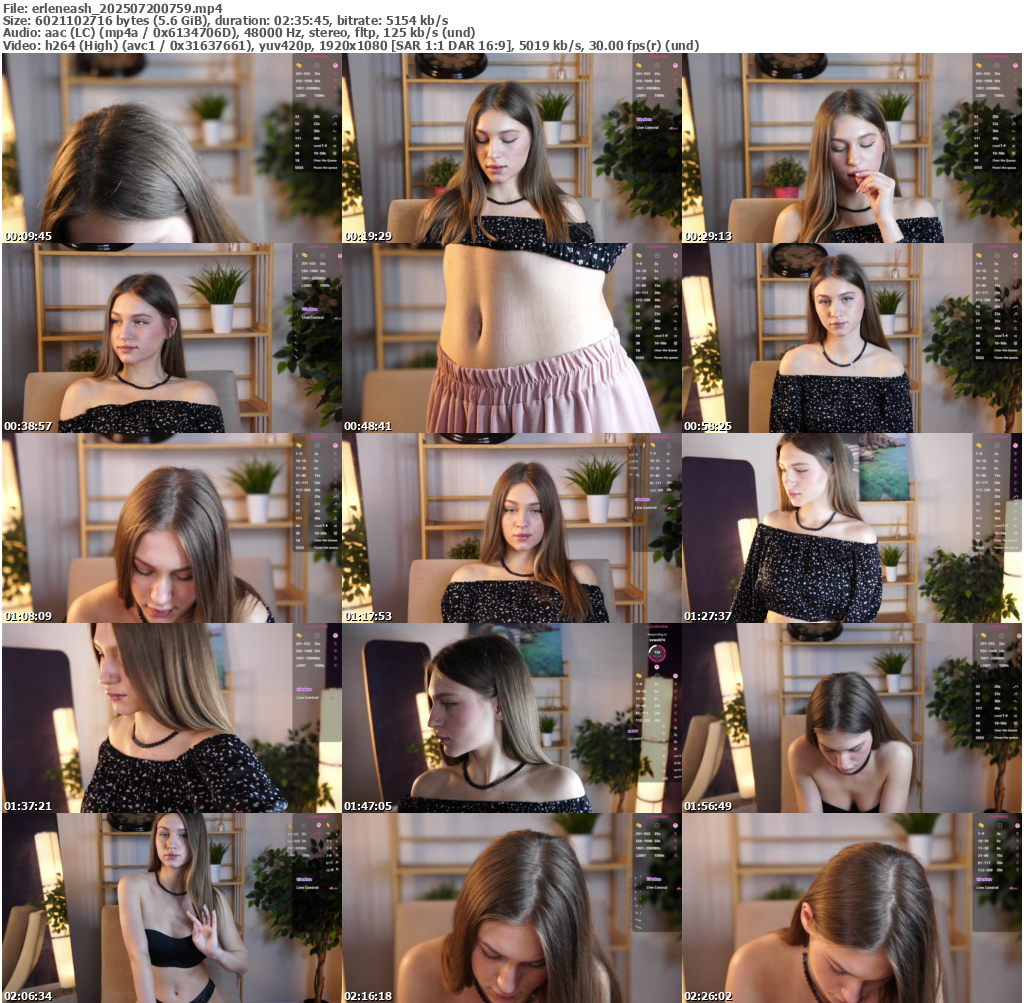Click the thumbnail timestamped 02:26:02
Image resolution: width=1024 pixels, height=1003 pixels.
(852, 908)
